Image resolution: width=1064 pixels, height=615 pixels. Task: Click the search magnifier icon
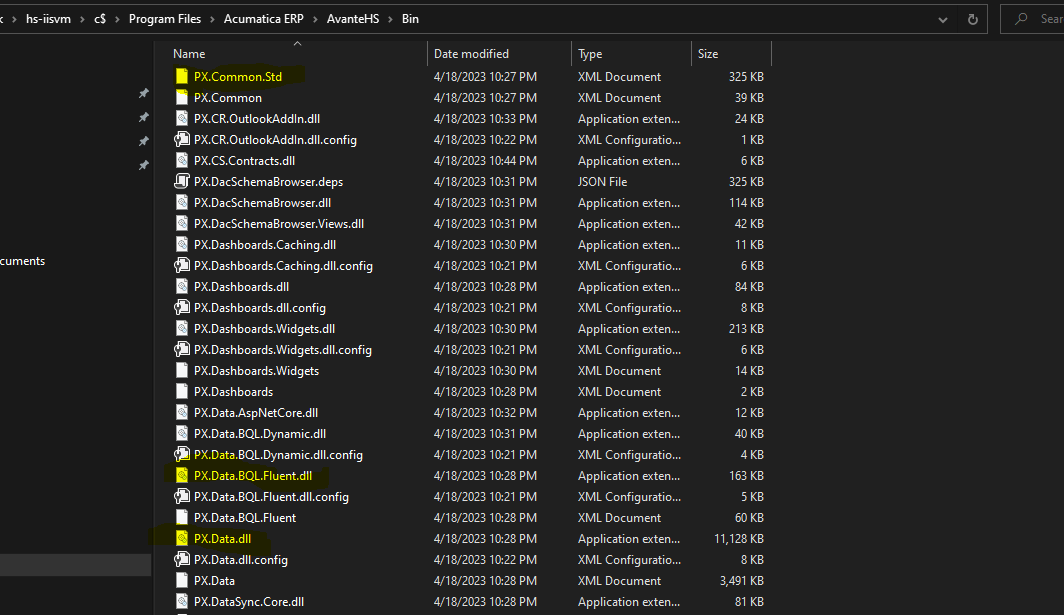tap(1021, 19)
